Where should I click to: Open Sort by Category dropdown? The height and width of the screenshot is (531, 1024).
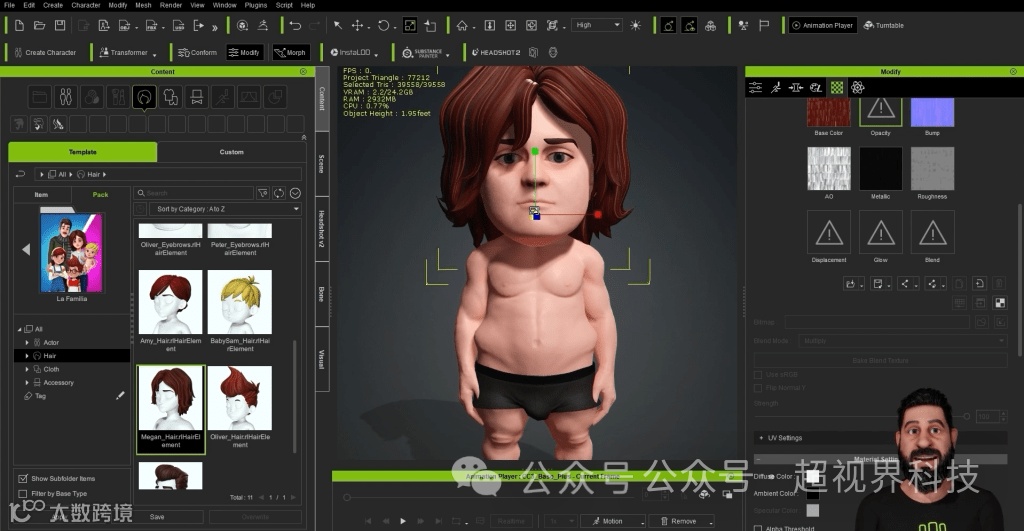click(x=226, y=209)
